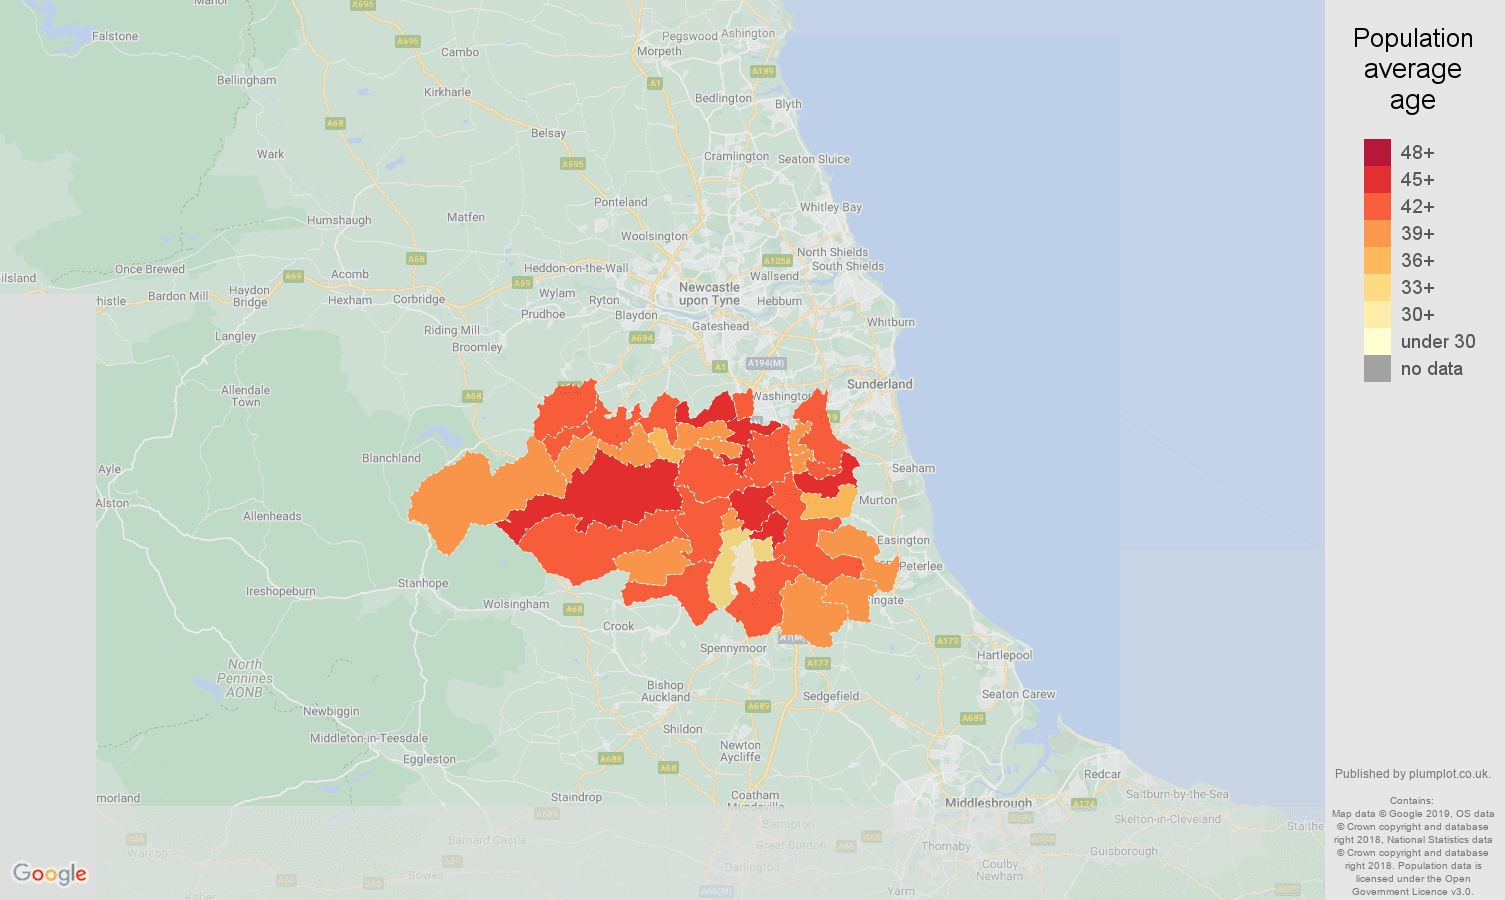Viewport: 1505px width, 900px height.
Task: Click the Corbridge label
Action: [419, 299]
